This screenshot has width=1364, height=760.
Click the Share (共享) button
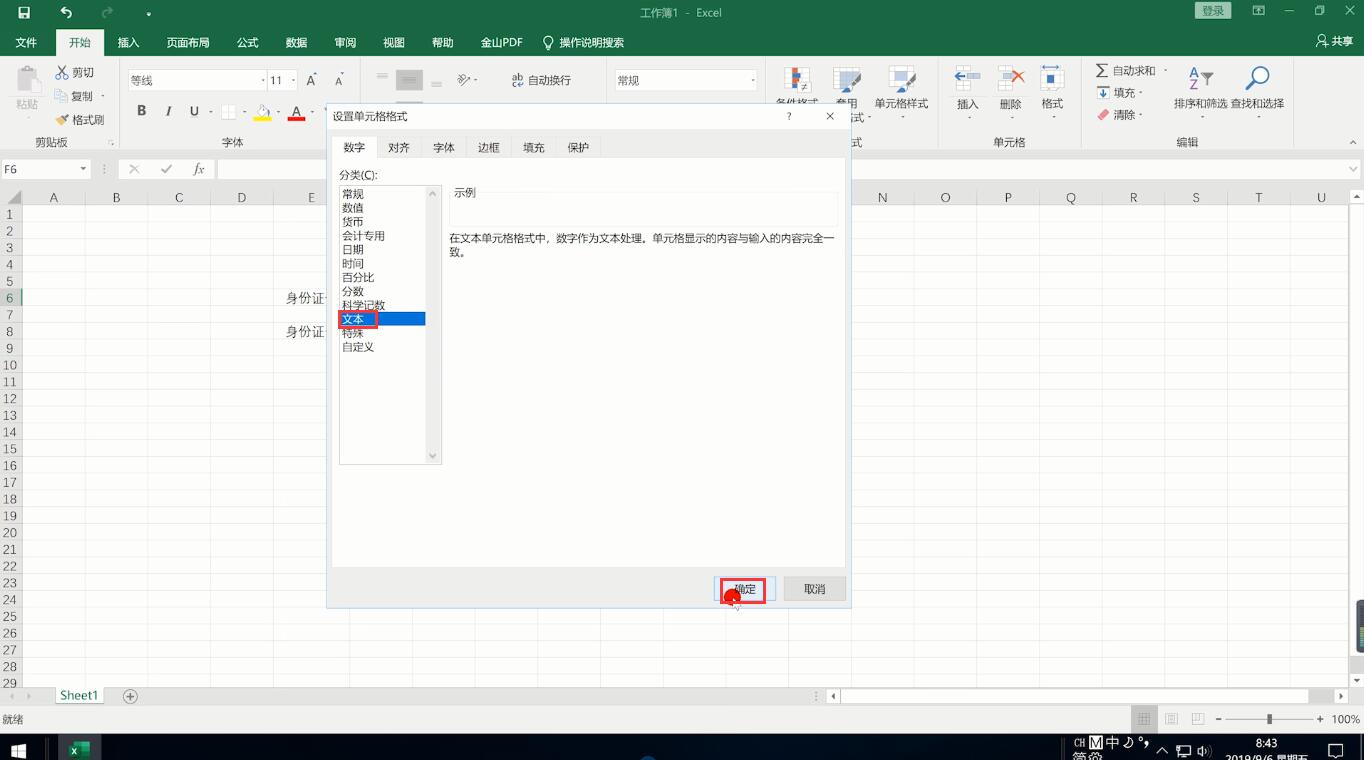(x=1335, y=42)
